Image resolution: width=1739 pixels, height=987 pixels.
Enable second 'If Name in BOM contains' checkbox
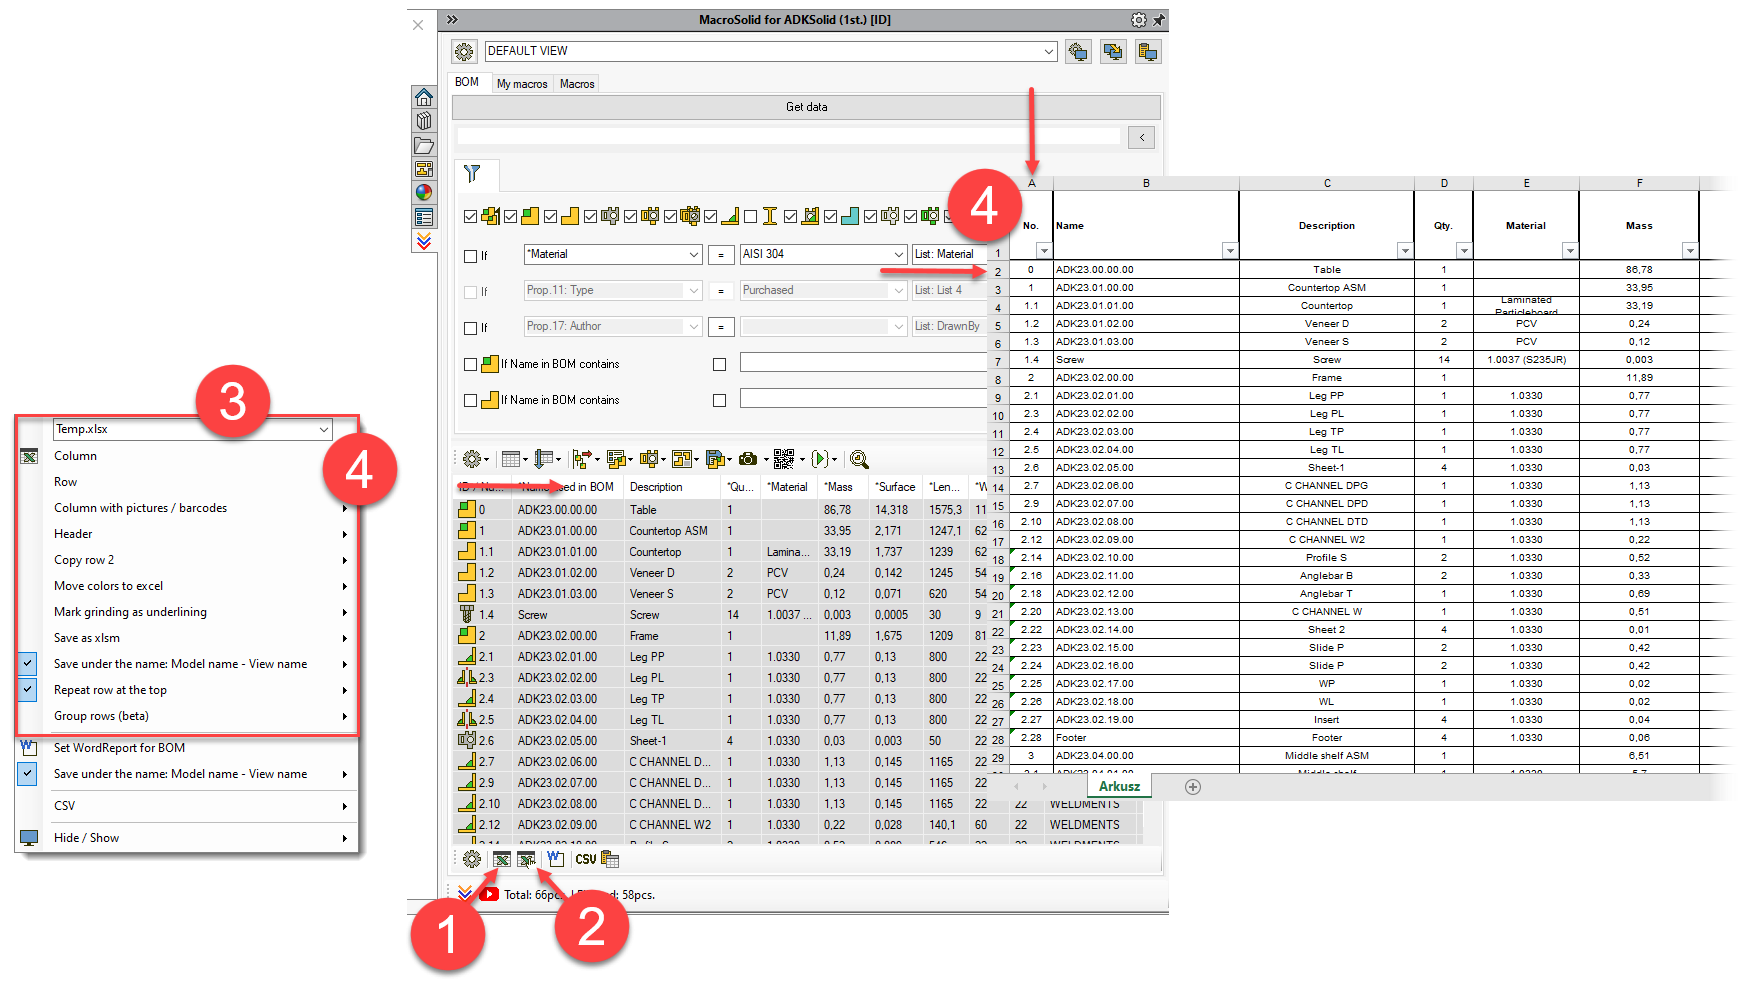470,400
